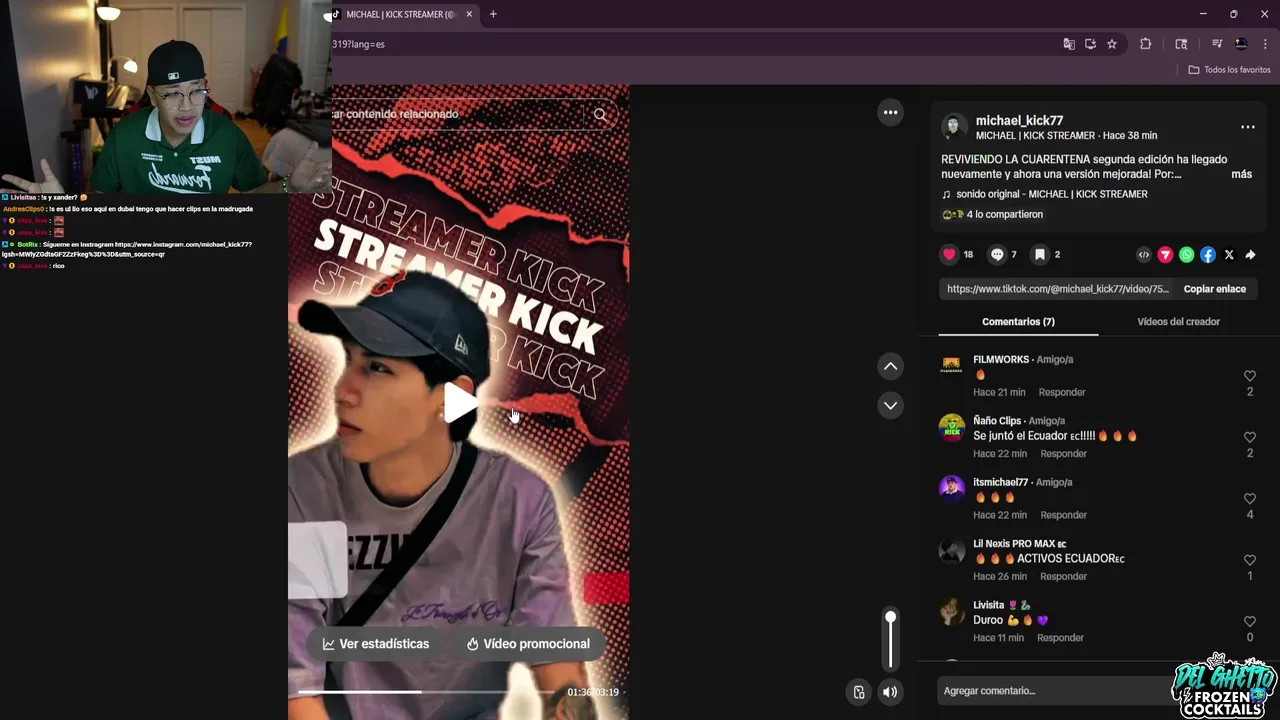Screen dimensions: 1280x720
Task: Open the itsmichael77 commenter avatar
Action: tap(952, 487)
